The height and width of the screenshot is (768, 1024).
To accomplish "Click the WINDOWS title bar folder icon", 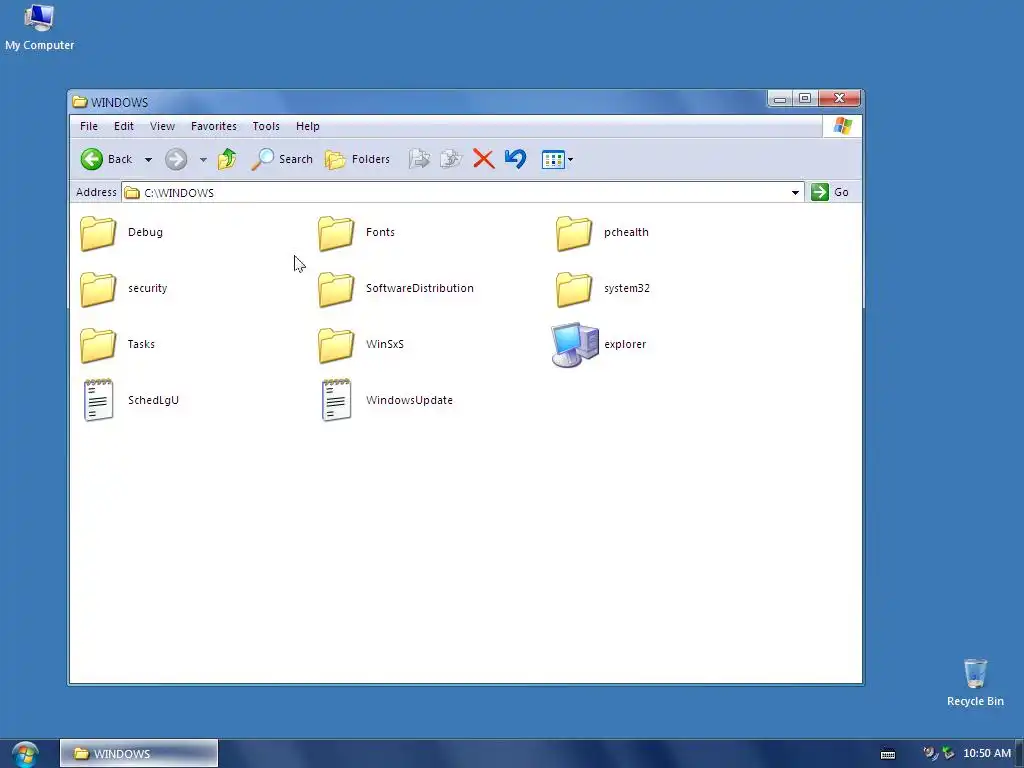I will pyautogui.click(x=80, y=102).
